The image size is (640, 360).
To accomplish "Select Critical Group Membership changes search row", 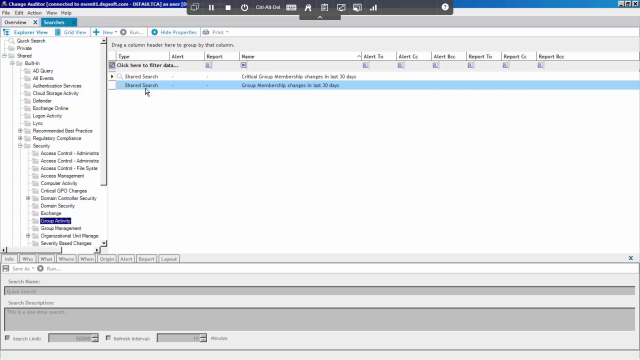I will (x=373, y=76).
